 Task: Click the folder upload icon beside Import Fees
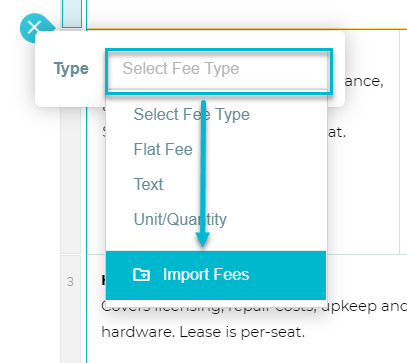[x=141, y=275]
